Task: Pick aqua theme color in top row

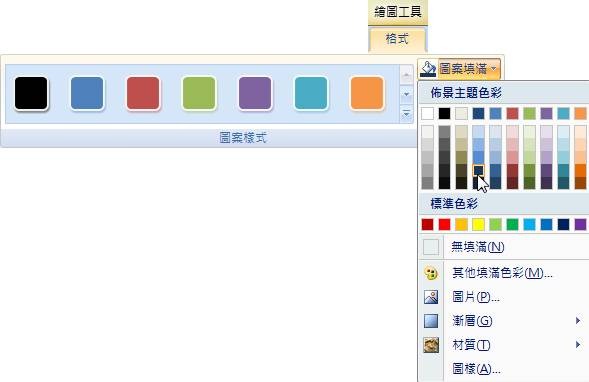Action: coord(563,113)
